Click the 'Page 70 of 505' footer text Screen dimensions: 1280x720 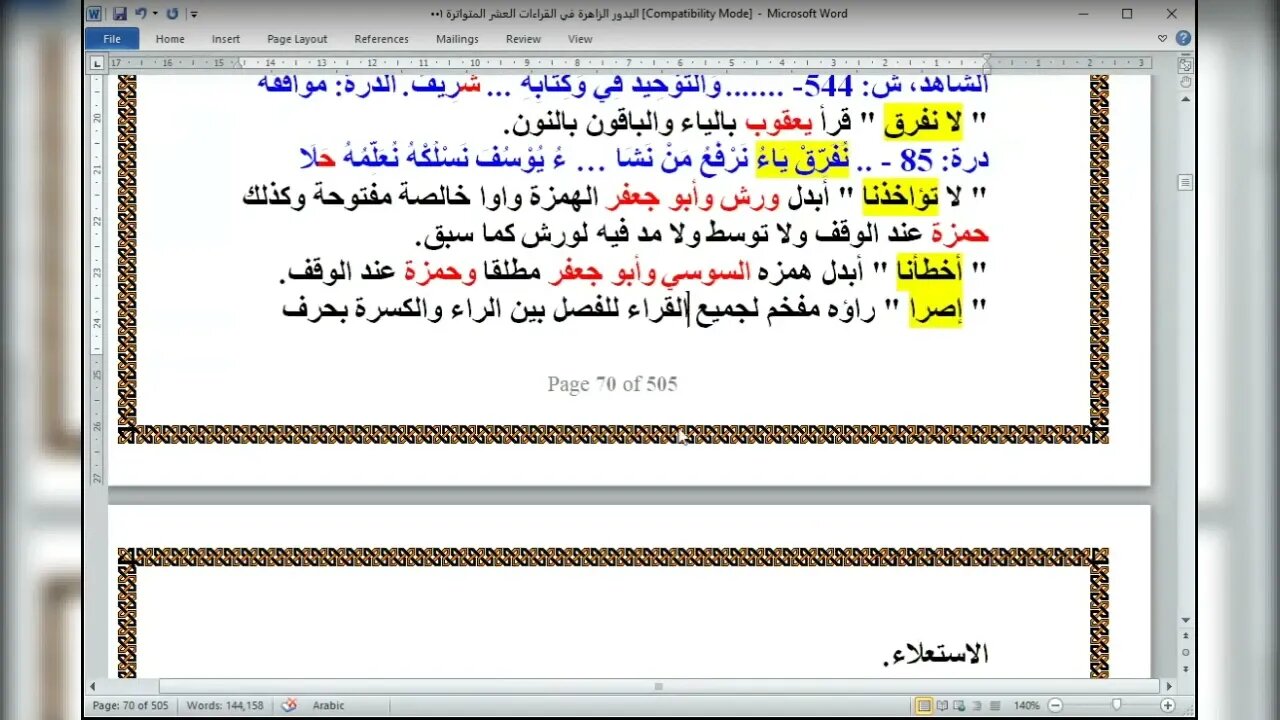click(612, 384)
